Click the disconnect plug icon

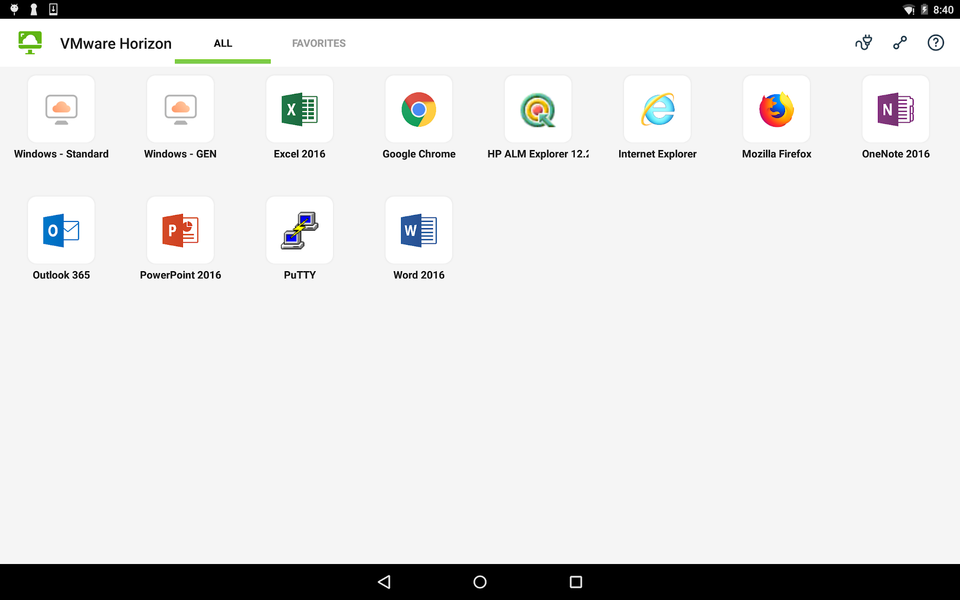click(x=863, y=43)
